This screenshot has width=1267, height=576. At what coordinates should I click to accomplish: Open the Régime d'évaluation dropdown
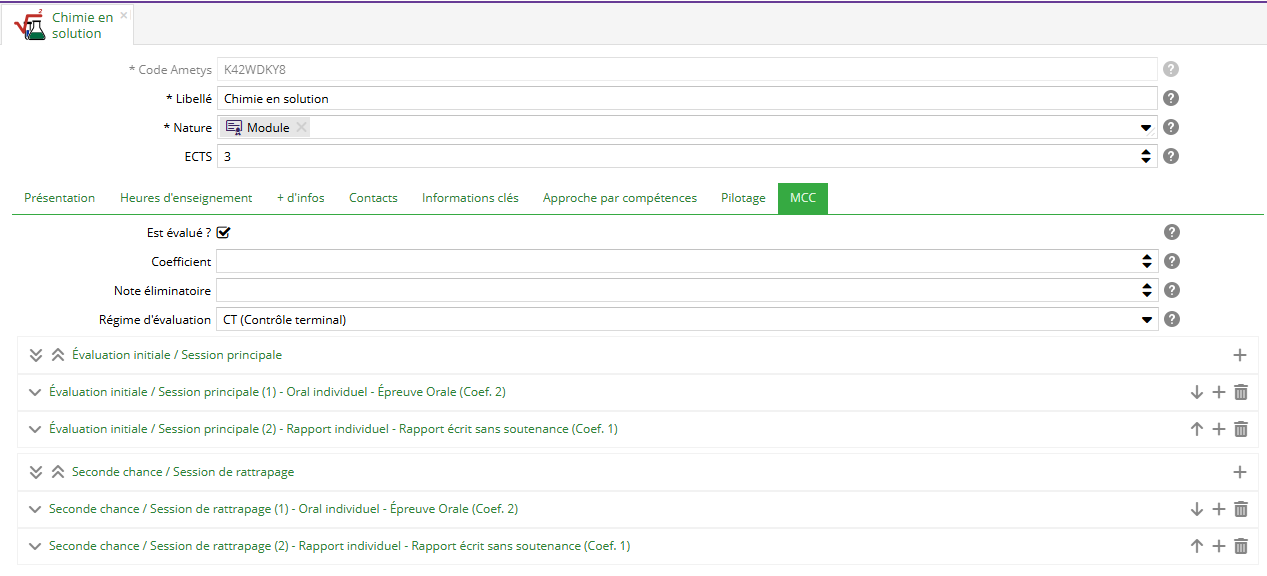tap(1146, 320)
